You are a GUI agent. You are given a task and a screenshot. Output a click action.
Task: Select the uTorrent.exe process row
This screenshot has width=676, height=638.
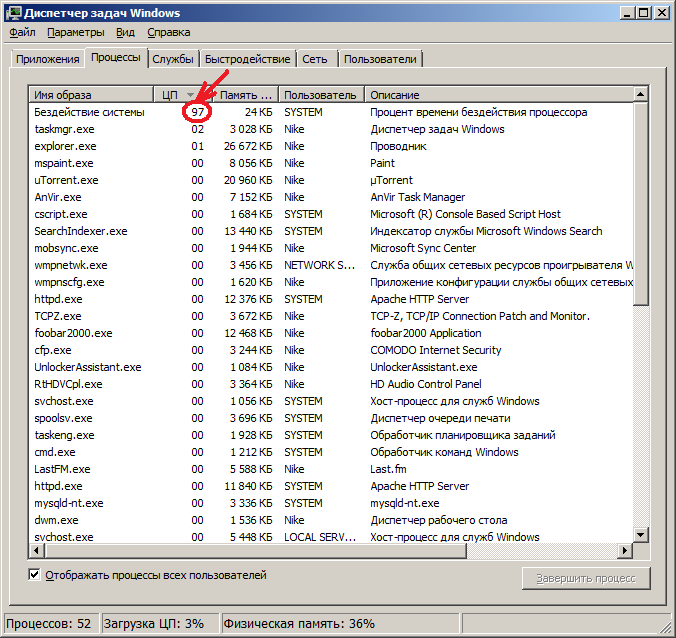(x=66, y=180)
